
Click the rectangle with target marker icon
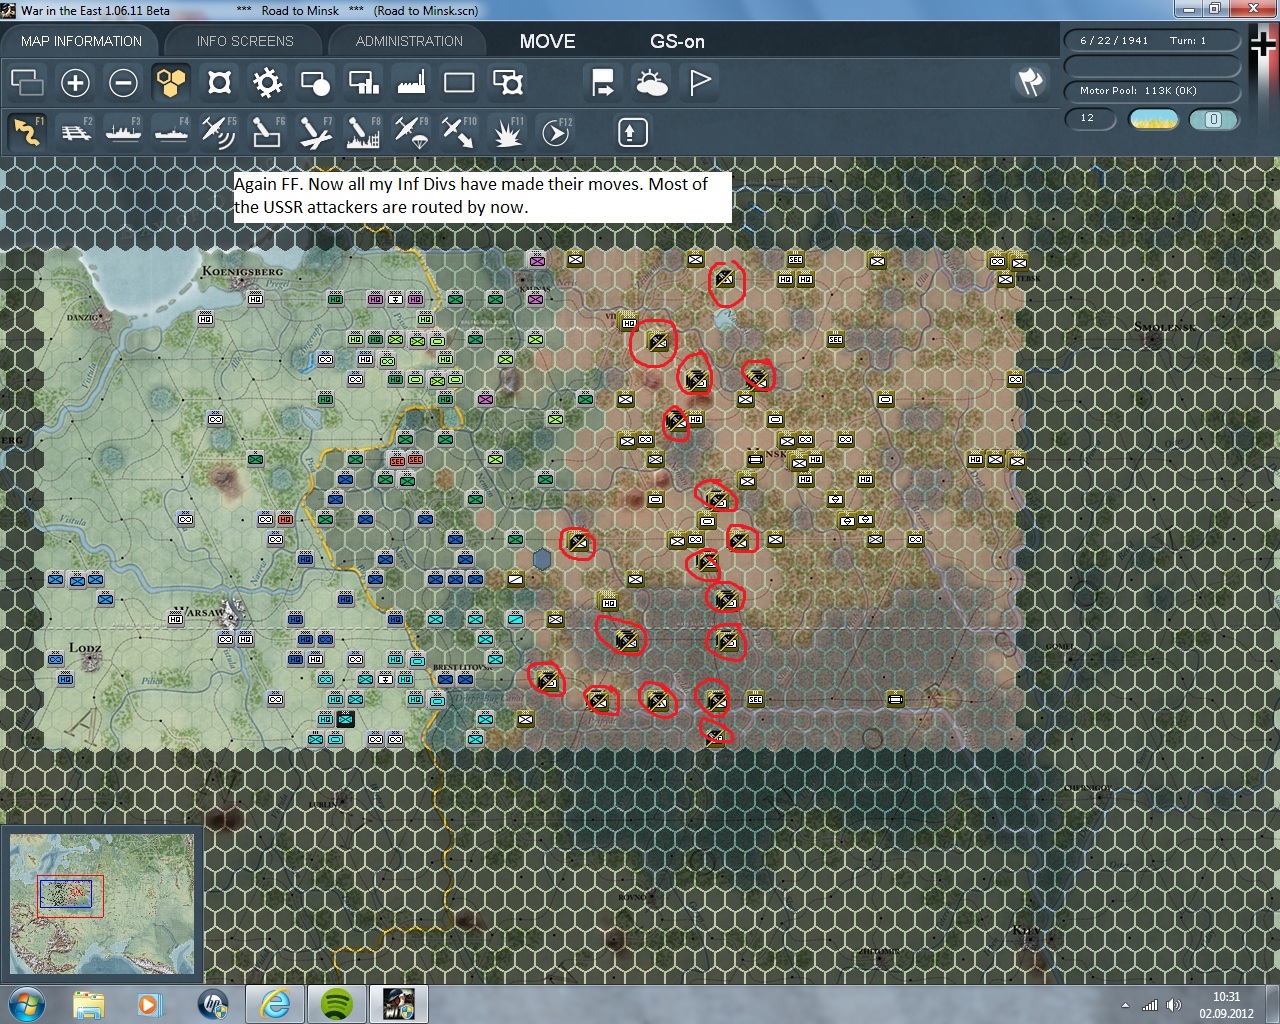pyautogui.click(x=508, y=82)
